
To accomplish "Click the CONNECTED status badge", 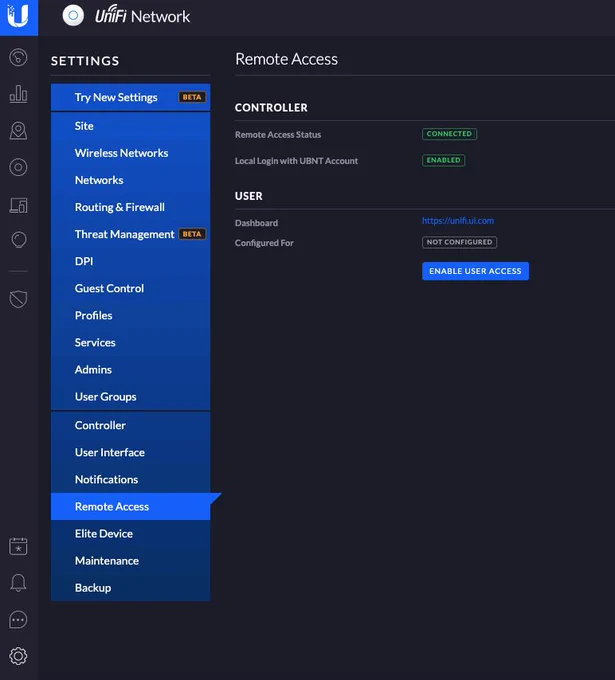I will click(x=449, y=134).
